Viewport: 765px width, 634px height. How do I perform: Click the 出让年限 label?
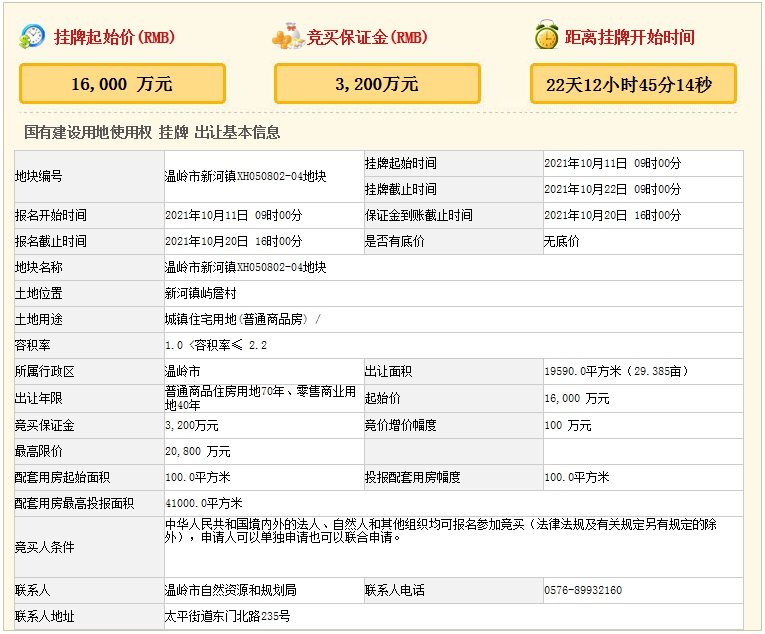point(39,398)
